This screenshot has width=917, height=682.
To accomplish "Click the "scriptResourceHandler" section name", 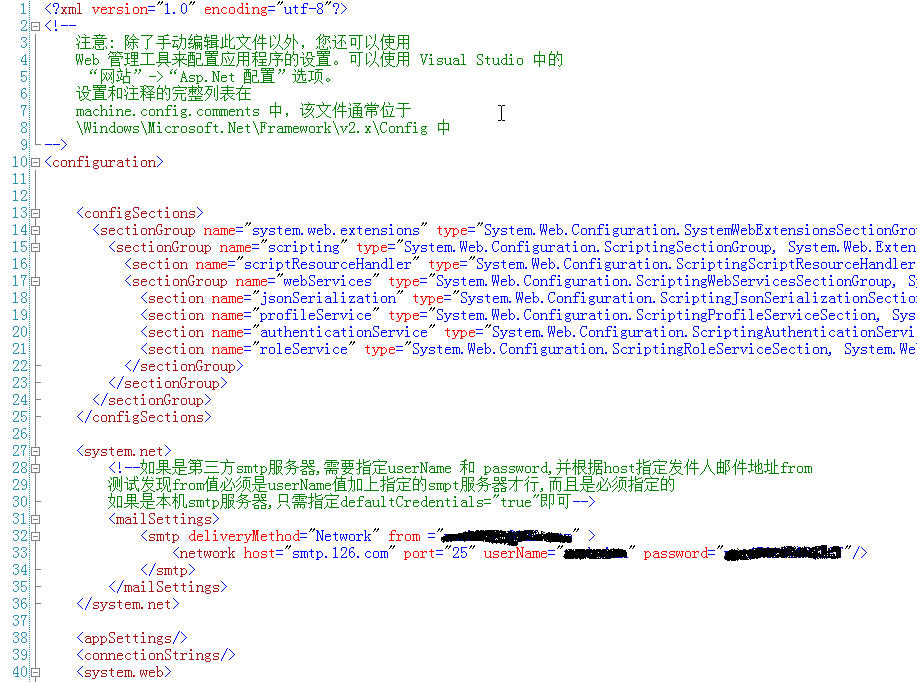I will [328, 264].
